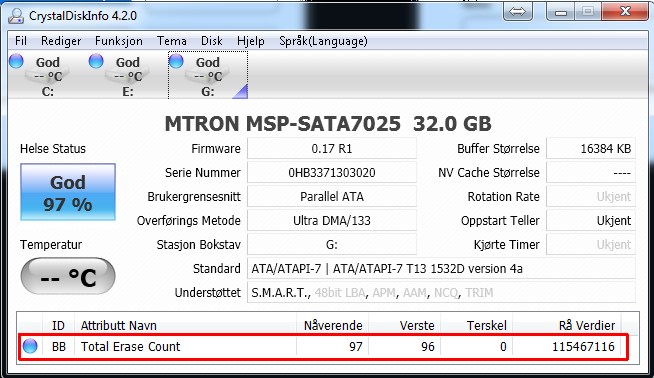The image size is (654, 378).
Task: Click the Firmware value 0.17 R1
Action: coord(332,149)
